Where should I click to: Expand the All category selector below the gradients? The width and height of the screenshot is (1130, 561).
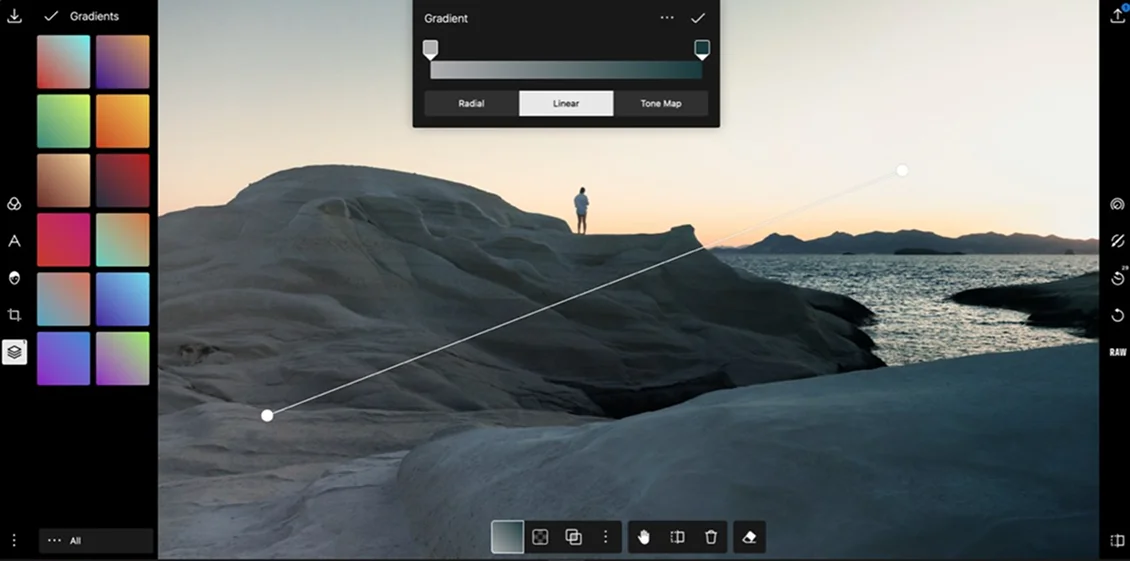(x=96, y=541)
